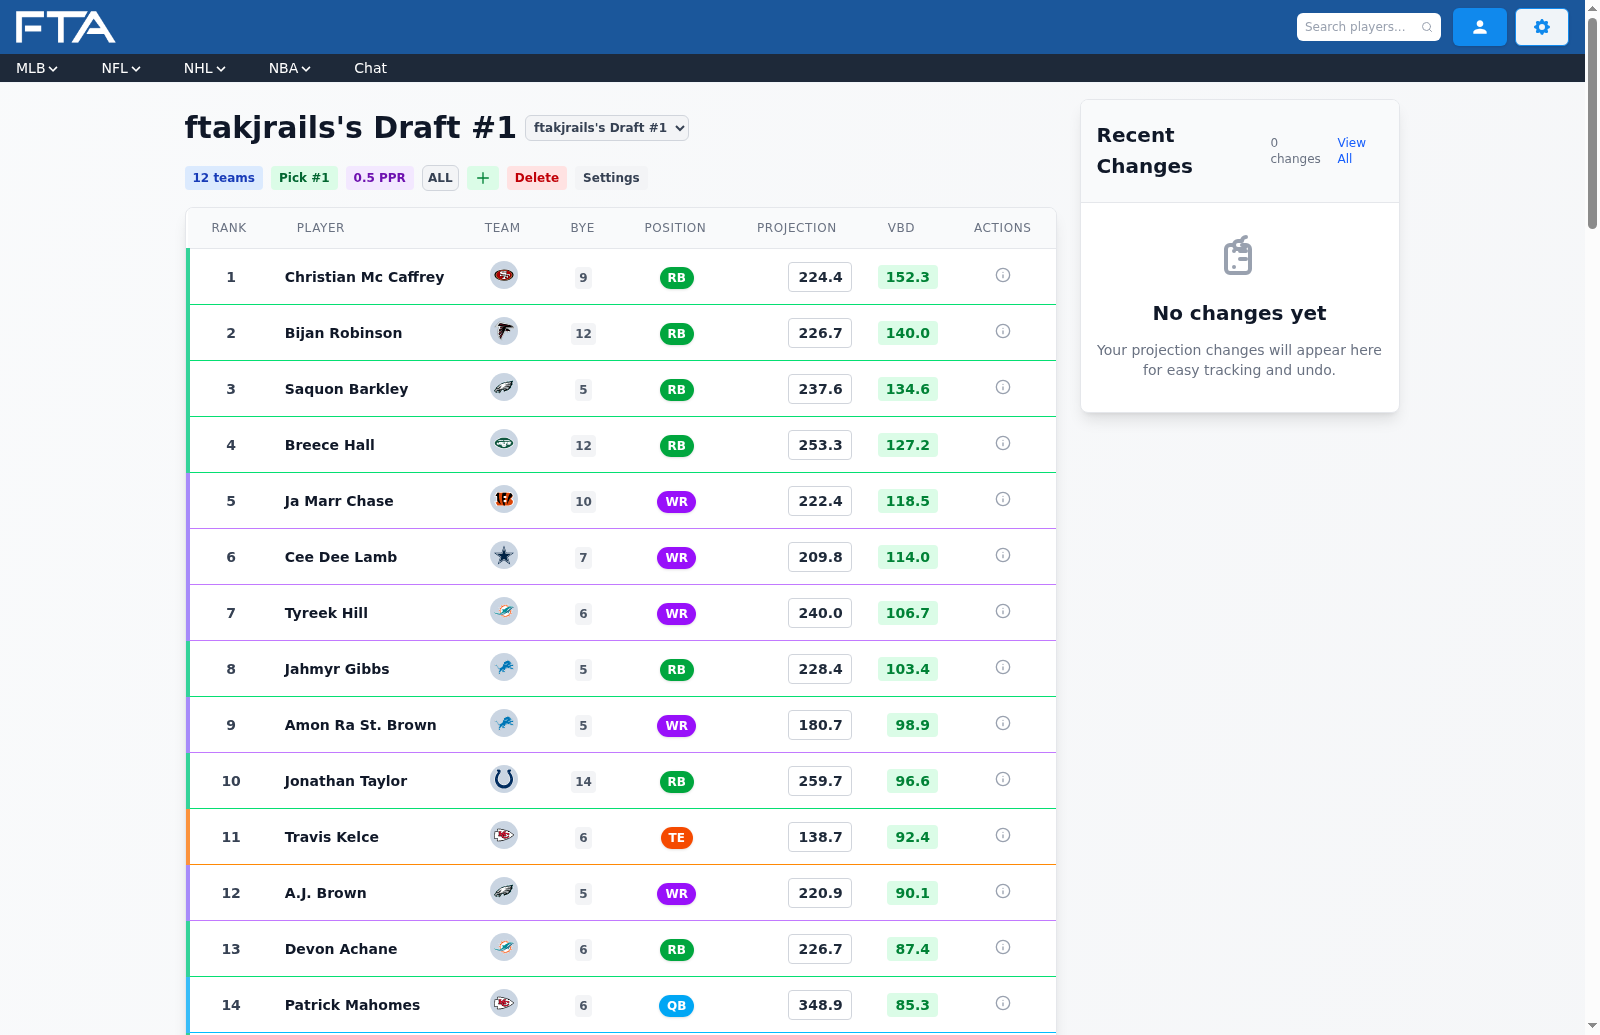Expand the NFL navigation dropdown

pos(119,68)
